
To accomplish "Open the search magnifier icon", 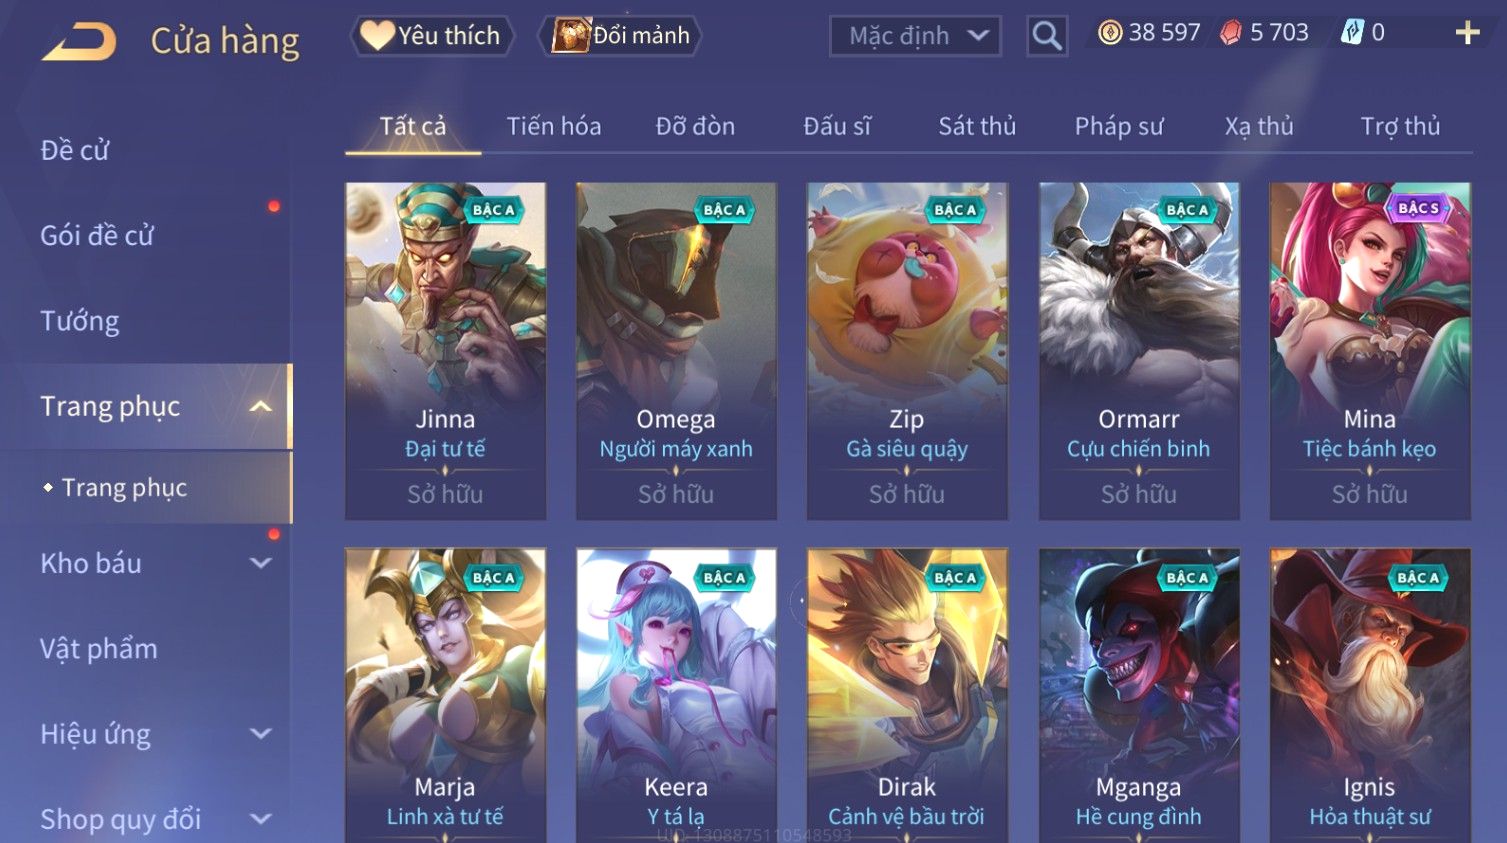I will coord(1046,36).
